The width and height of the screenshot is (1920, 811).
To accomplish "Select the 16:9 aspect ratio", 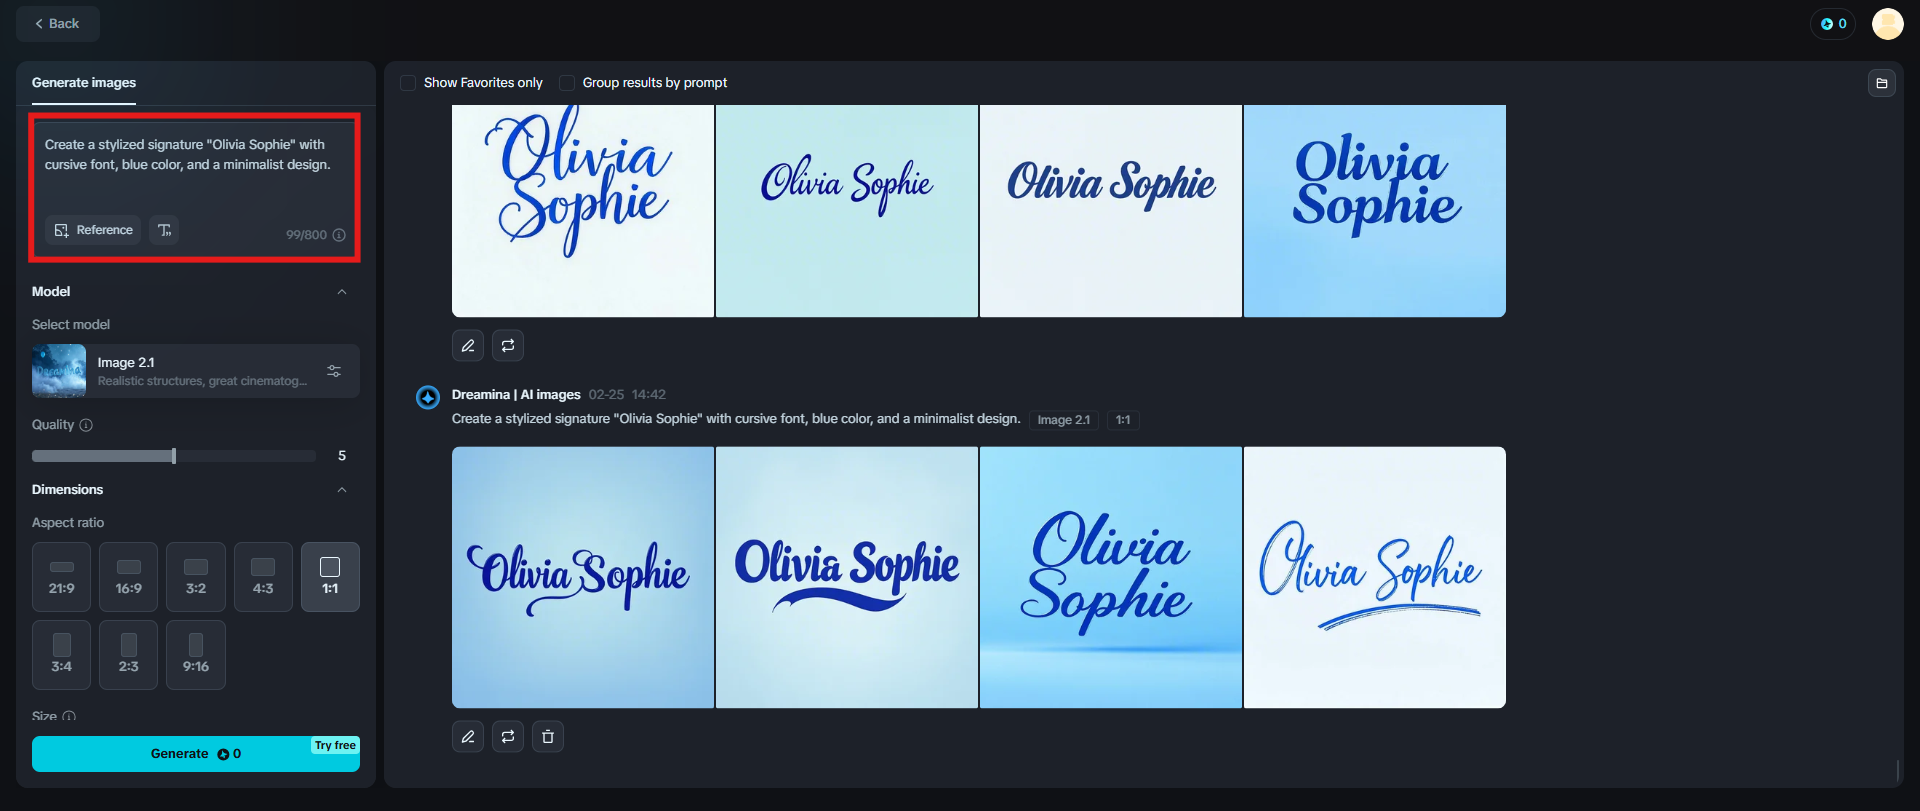I will click(128, 577).
